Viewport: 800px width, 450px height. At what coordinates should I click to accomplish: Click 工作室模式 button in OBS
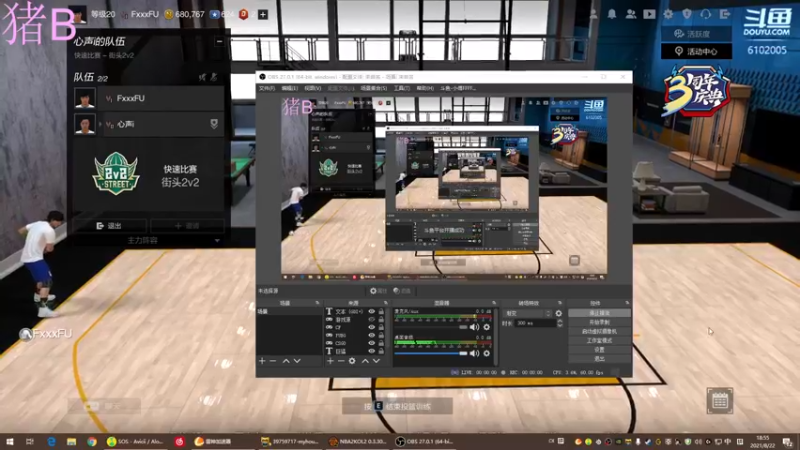tap(599, 341)
